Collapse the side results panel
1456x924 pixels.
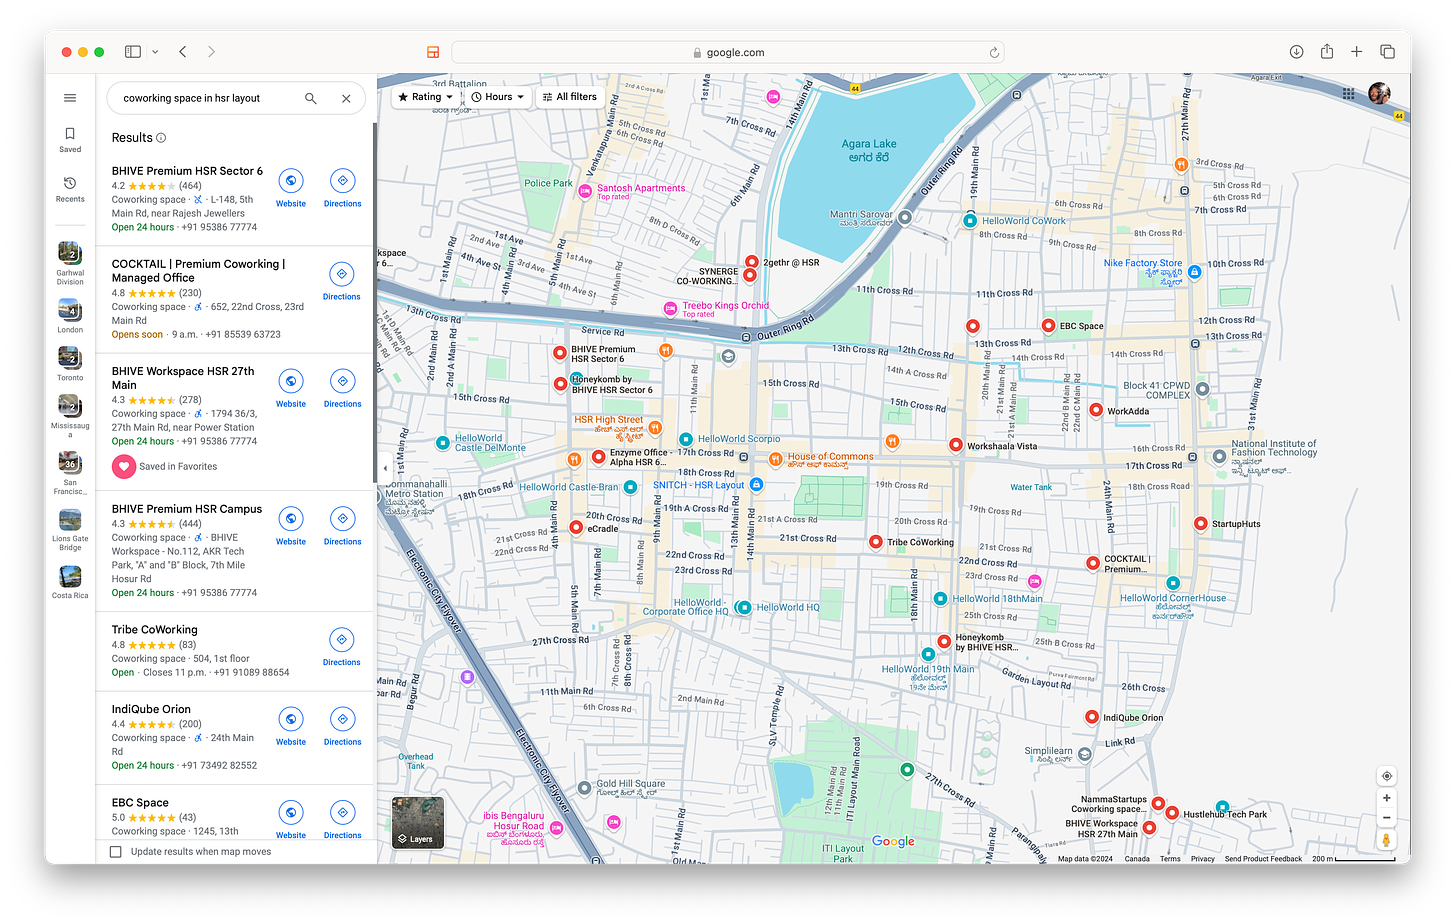pyautogui.click(x=385, y=468)
